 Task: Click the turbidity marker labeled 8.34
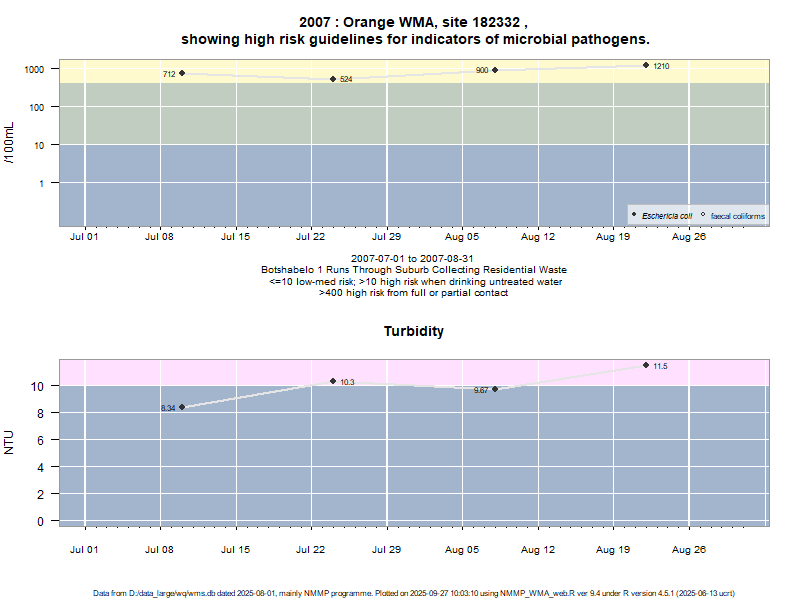coord(182,407)
